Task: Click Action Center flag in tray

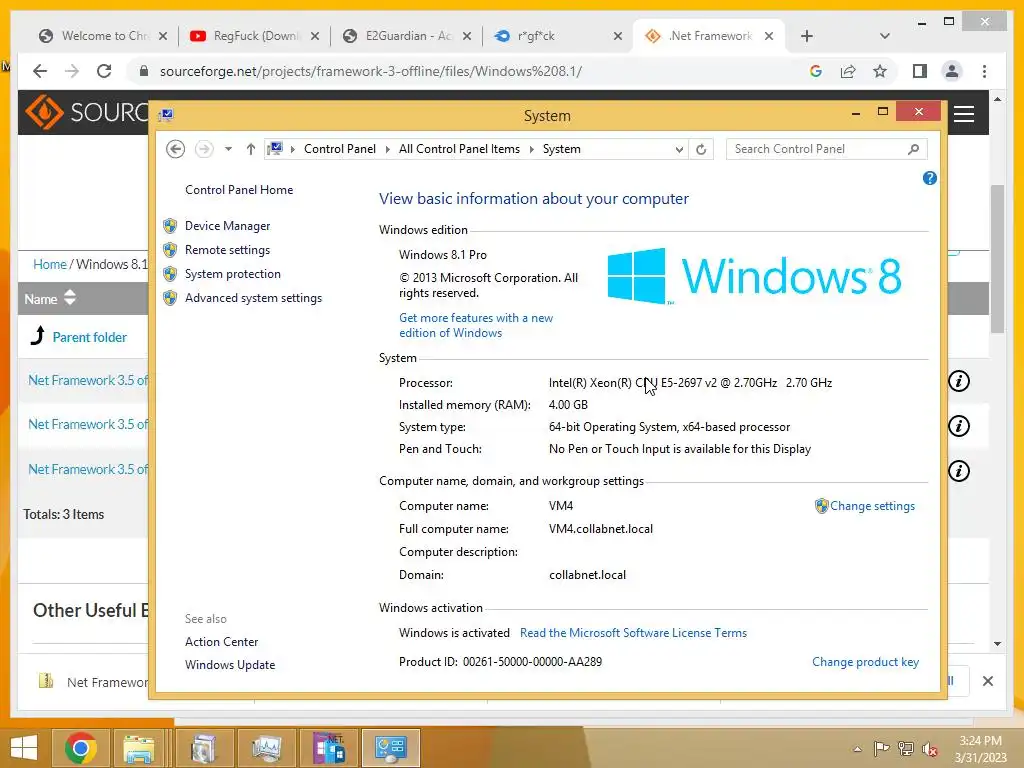Action: pyautogui.click(x=882, y=748)
